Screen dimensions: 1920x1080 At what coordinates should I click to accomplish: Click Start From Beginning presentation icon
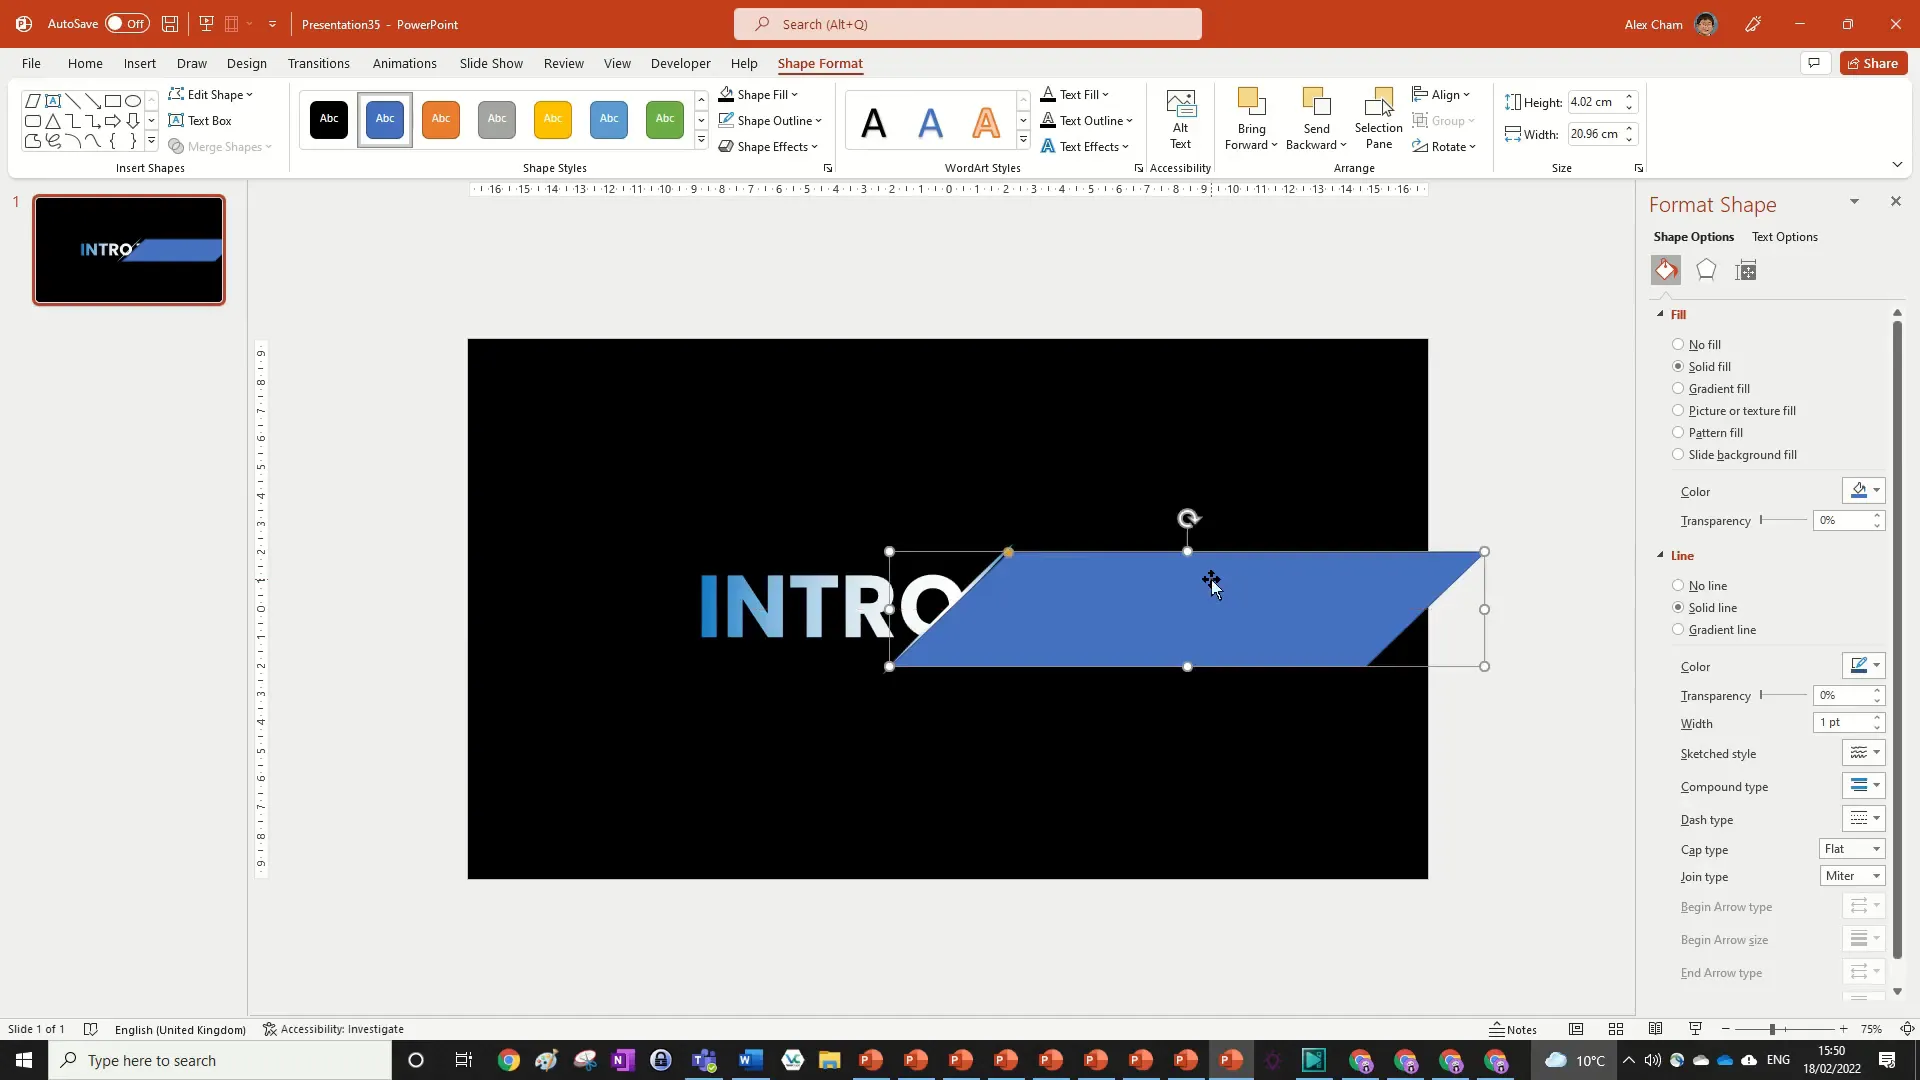(x=207, y=24)
